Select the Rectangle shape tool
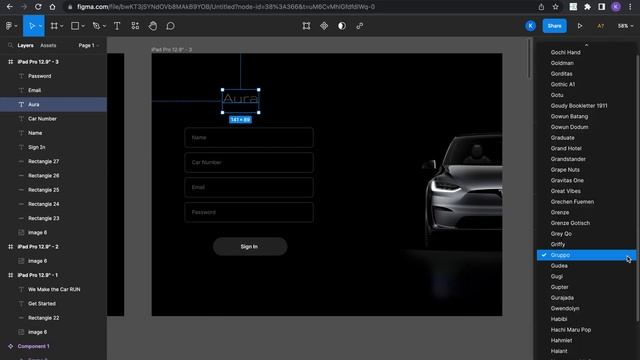 click(75, 26)
